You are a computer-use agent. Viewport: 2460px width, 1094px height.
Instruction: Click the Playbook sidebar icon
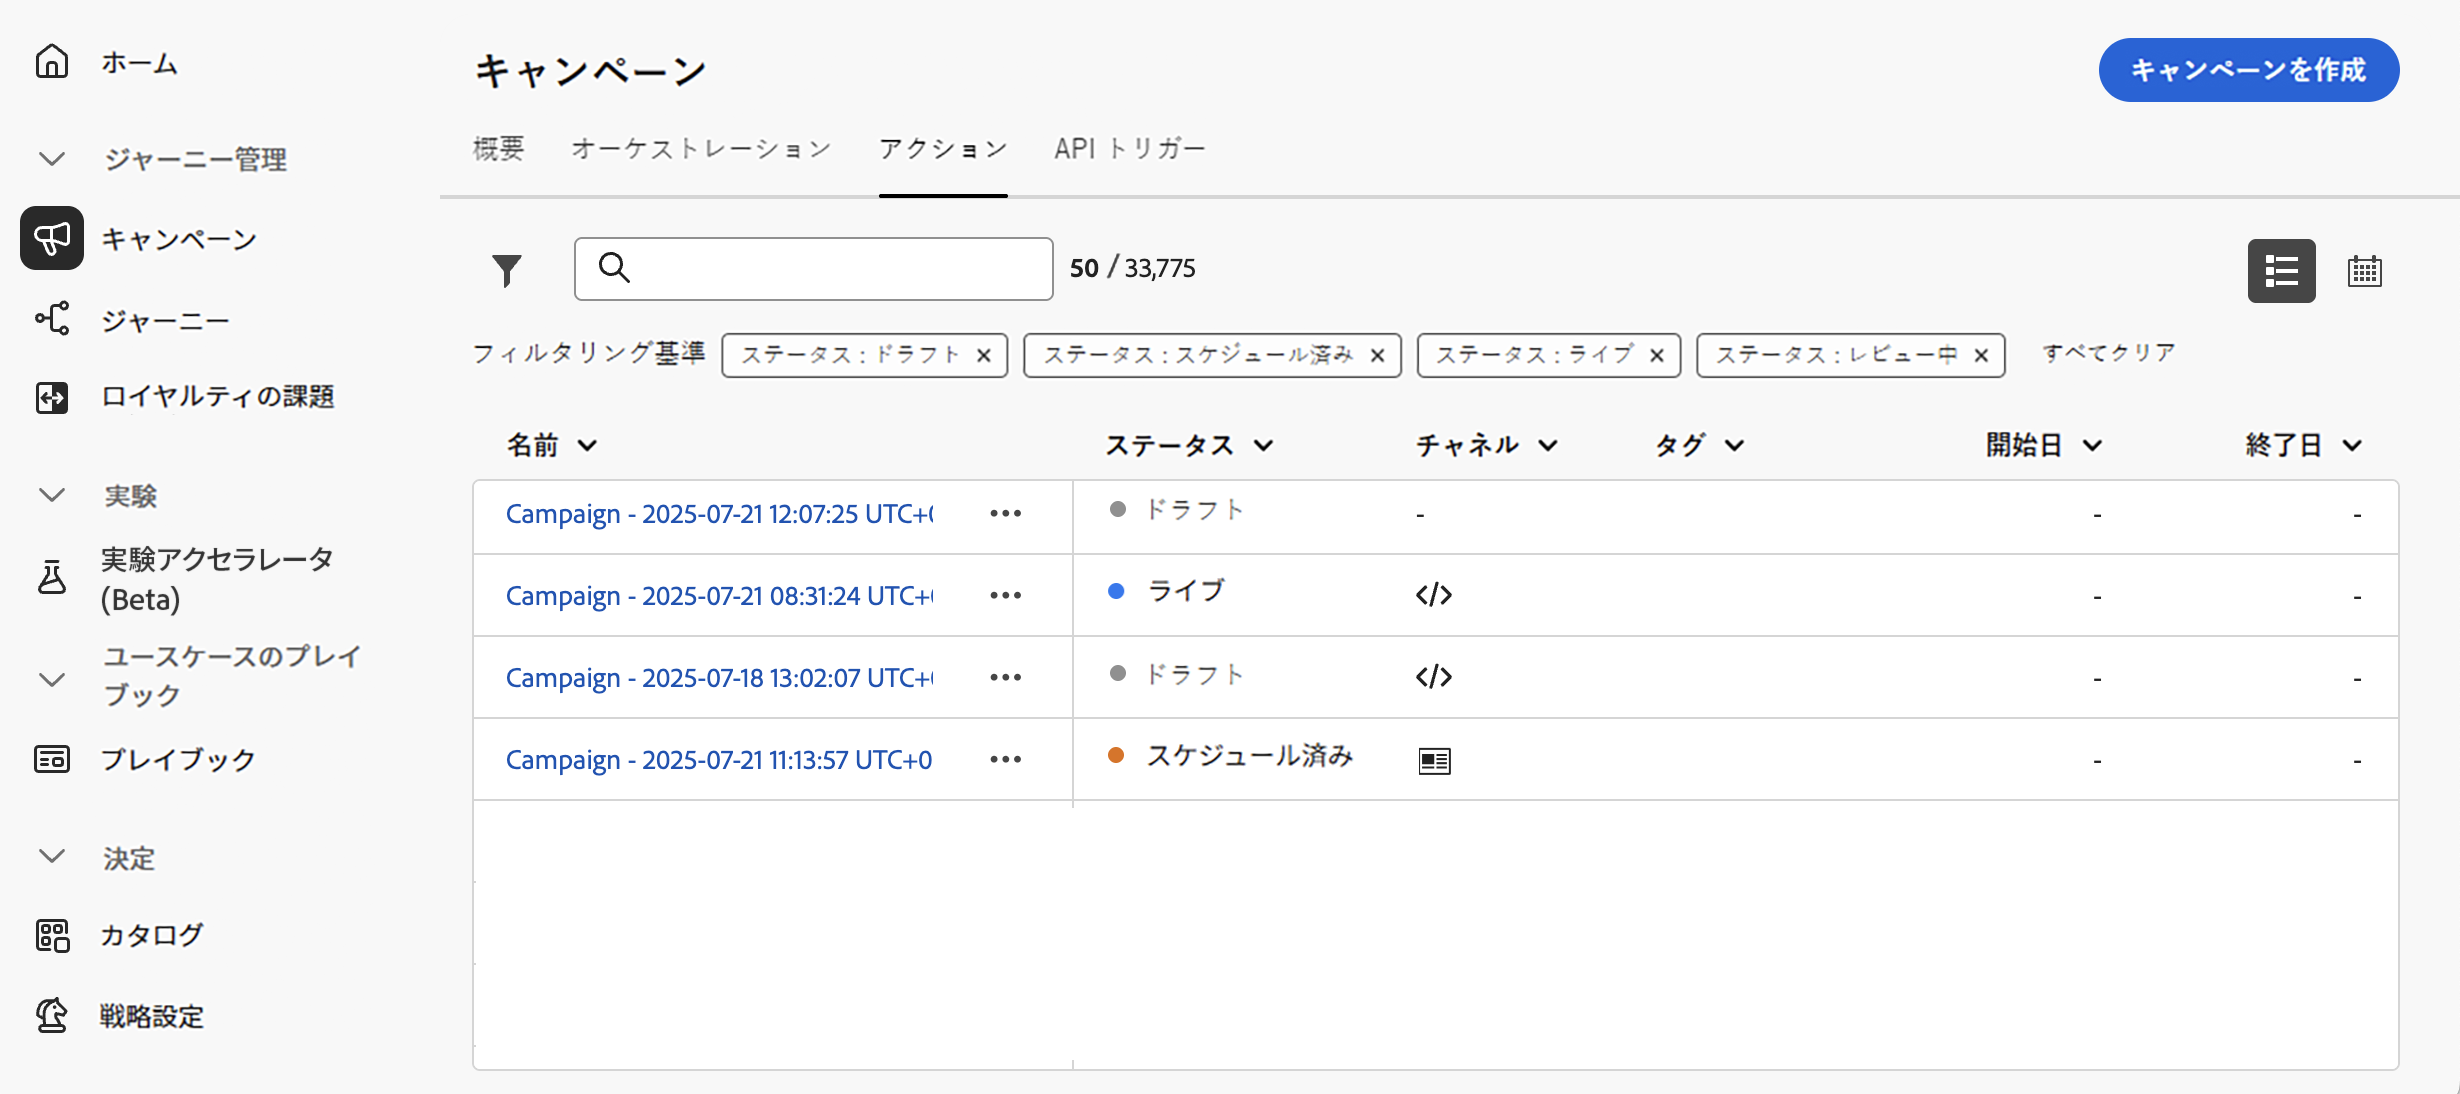pyautogui.click(x=52, y=760)
